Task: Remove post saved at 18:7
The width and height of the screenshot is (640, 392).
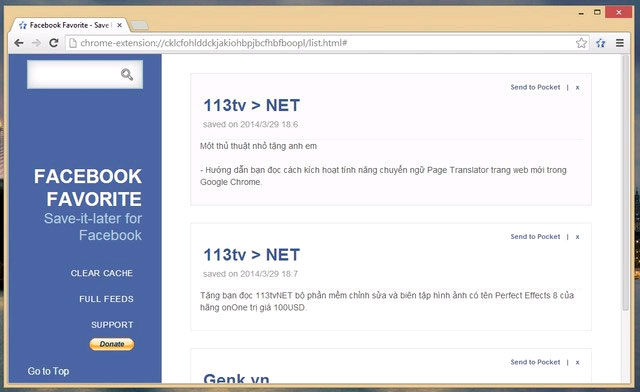Action: coord(578,237)
